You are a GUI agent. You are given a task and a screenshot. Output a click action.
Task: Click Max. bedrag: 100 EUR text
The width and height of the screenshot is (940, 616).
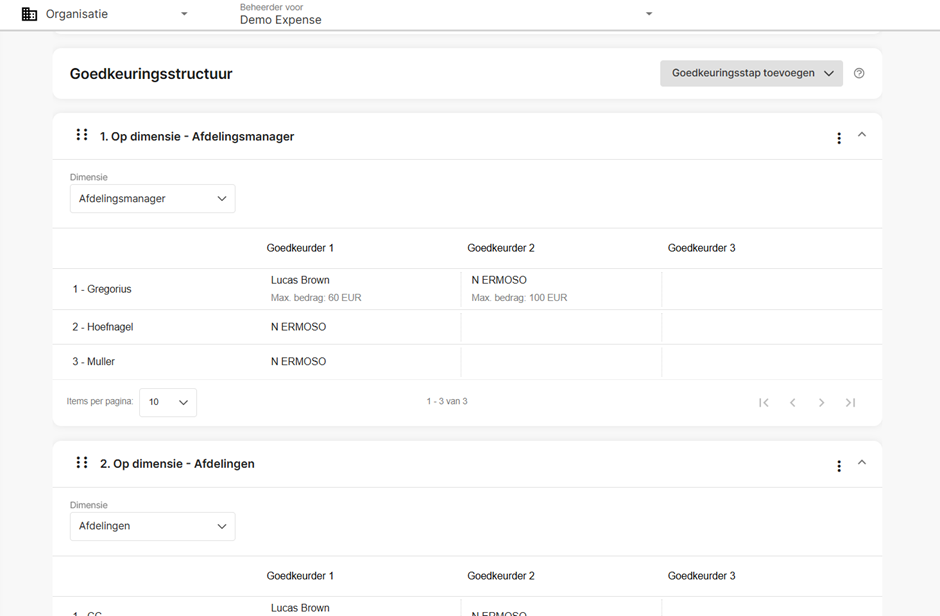(x=519, y=298)
